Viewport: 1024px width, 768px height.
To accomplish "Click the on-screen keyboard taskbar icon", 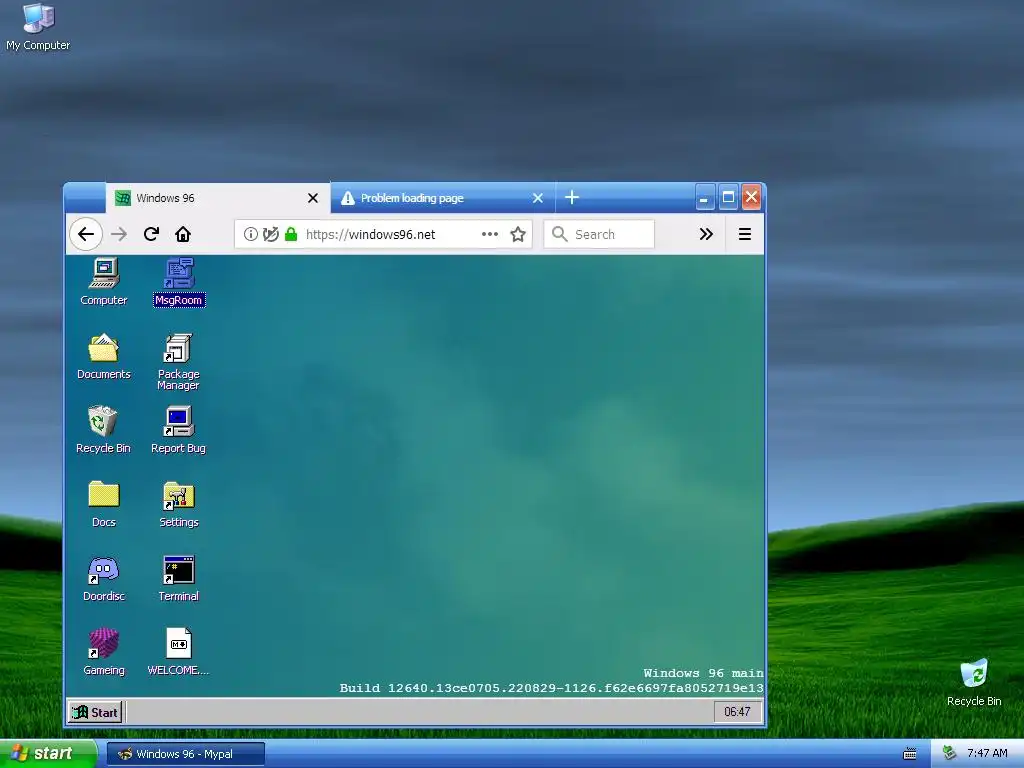I will coord(910,754).
